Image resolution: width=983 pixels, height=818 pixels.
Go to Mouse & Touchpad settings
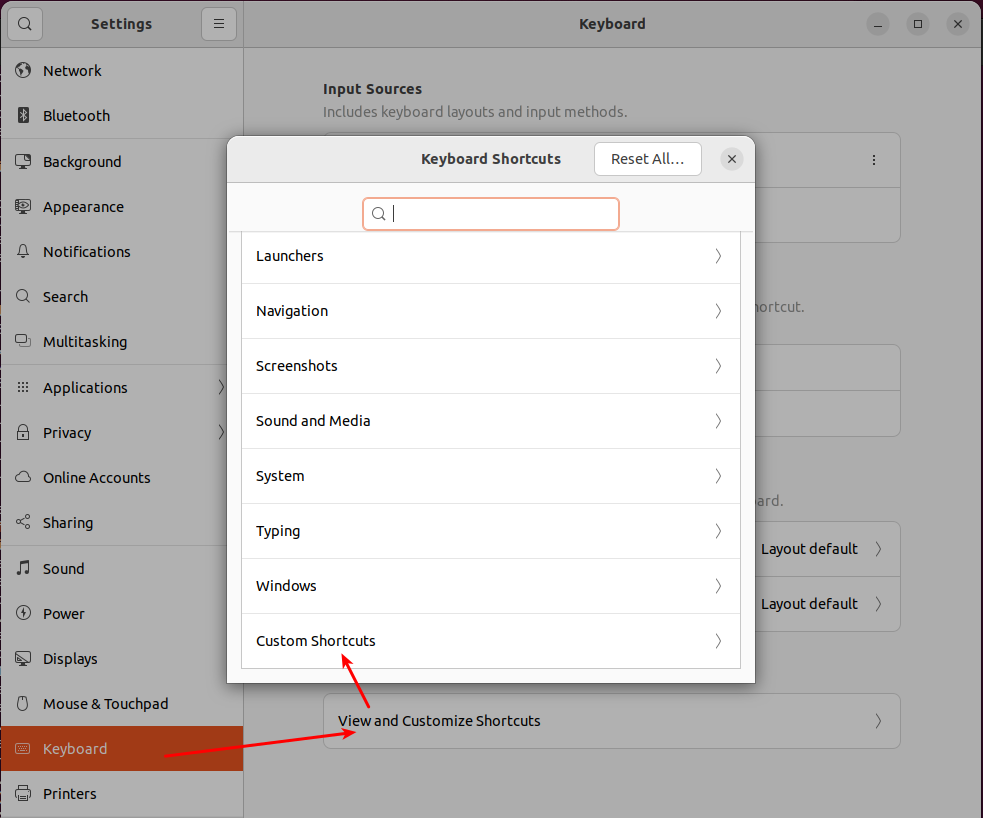pos(105,704)
